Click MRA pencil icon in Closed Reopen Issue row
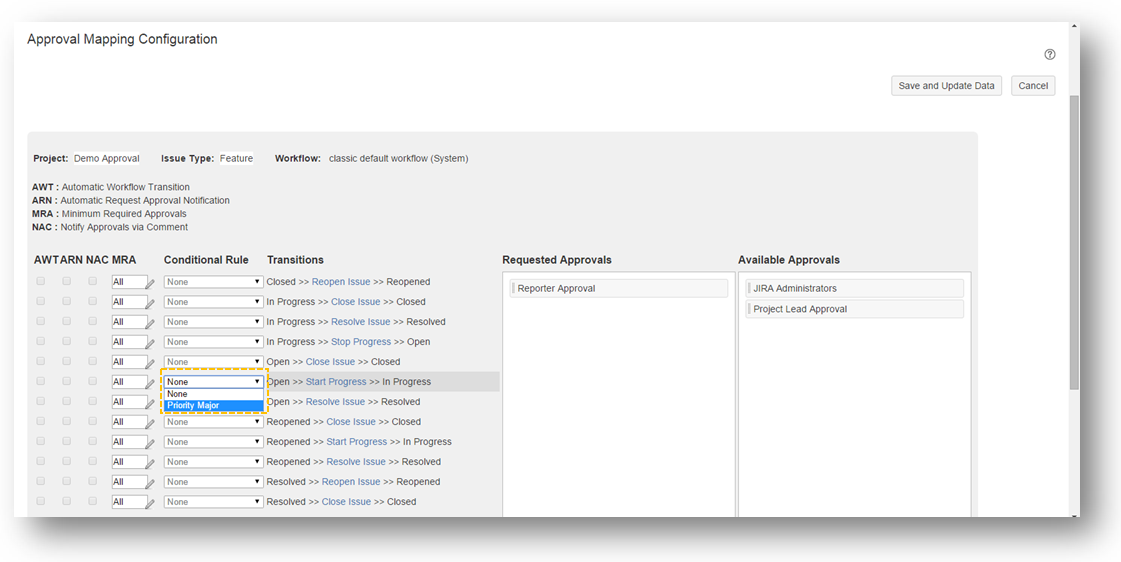The image size is (1121, 562). click(x=151, y=283)
